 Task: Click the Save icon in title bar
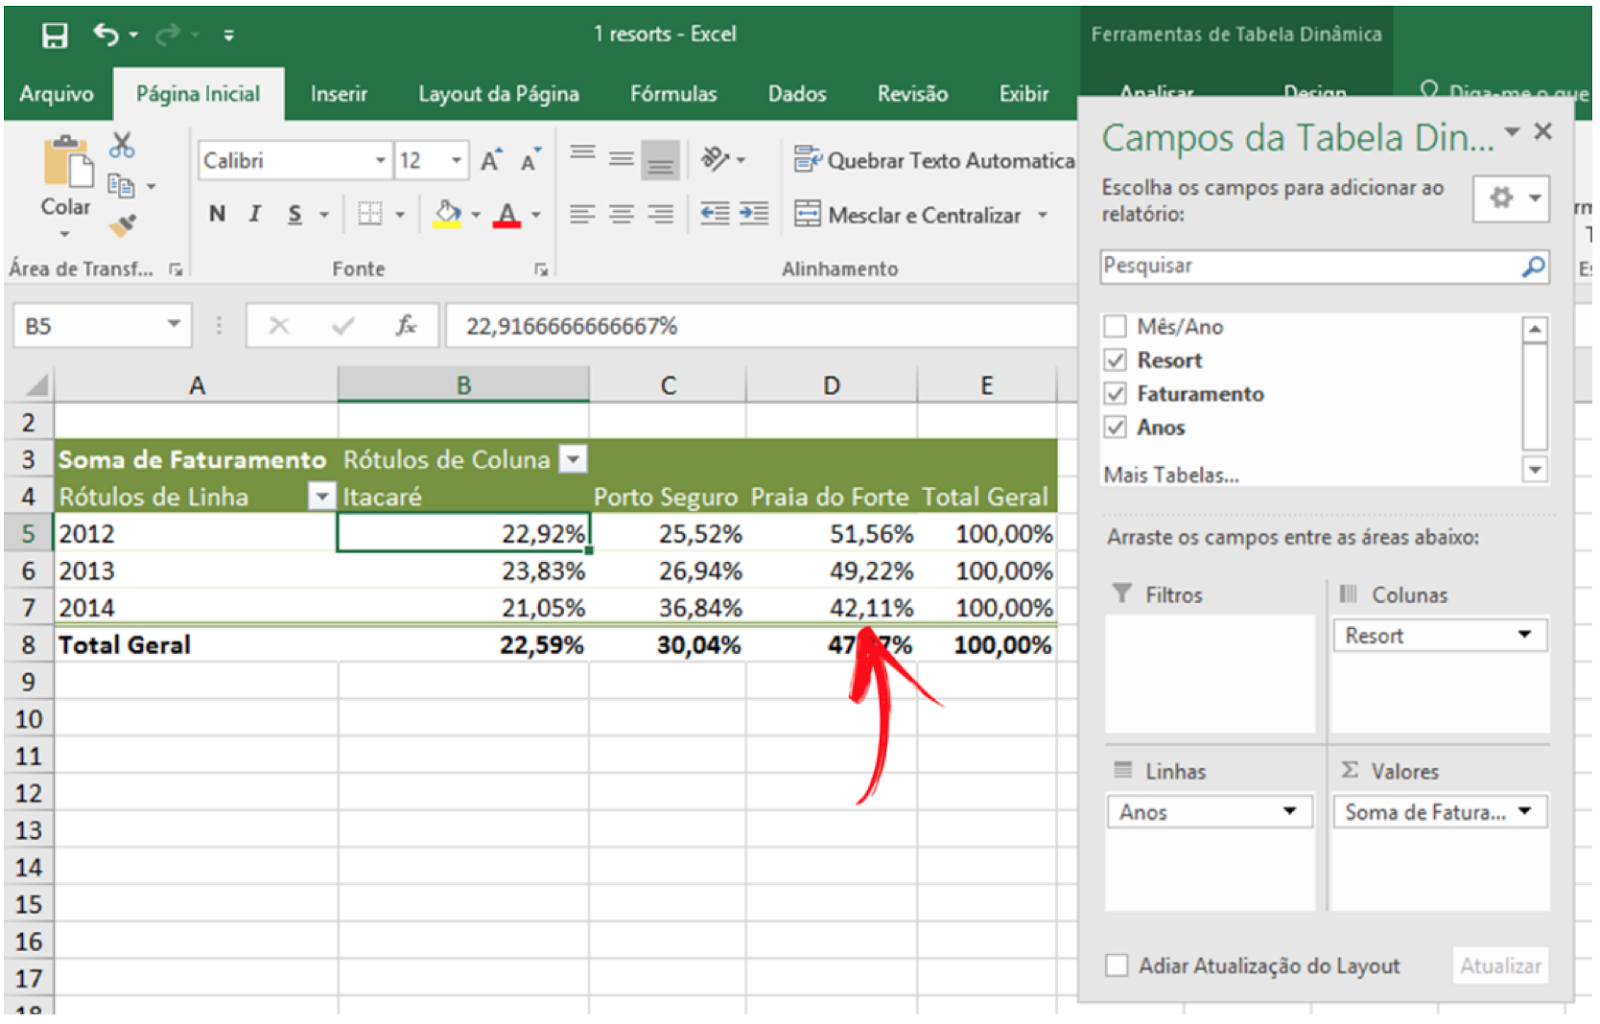55,36
